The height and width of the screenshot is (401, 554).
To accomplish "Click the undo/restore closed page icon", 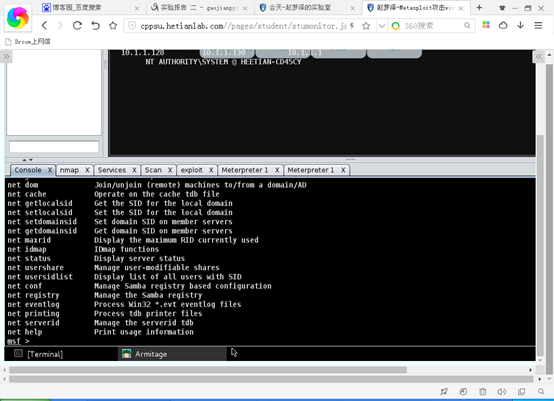I will click(95, 25).
